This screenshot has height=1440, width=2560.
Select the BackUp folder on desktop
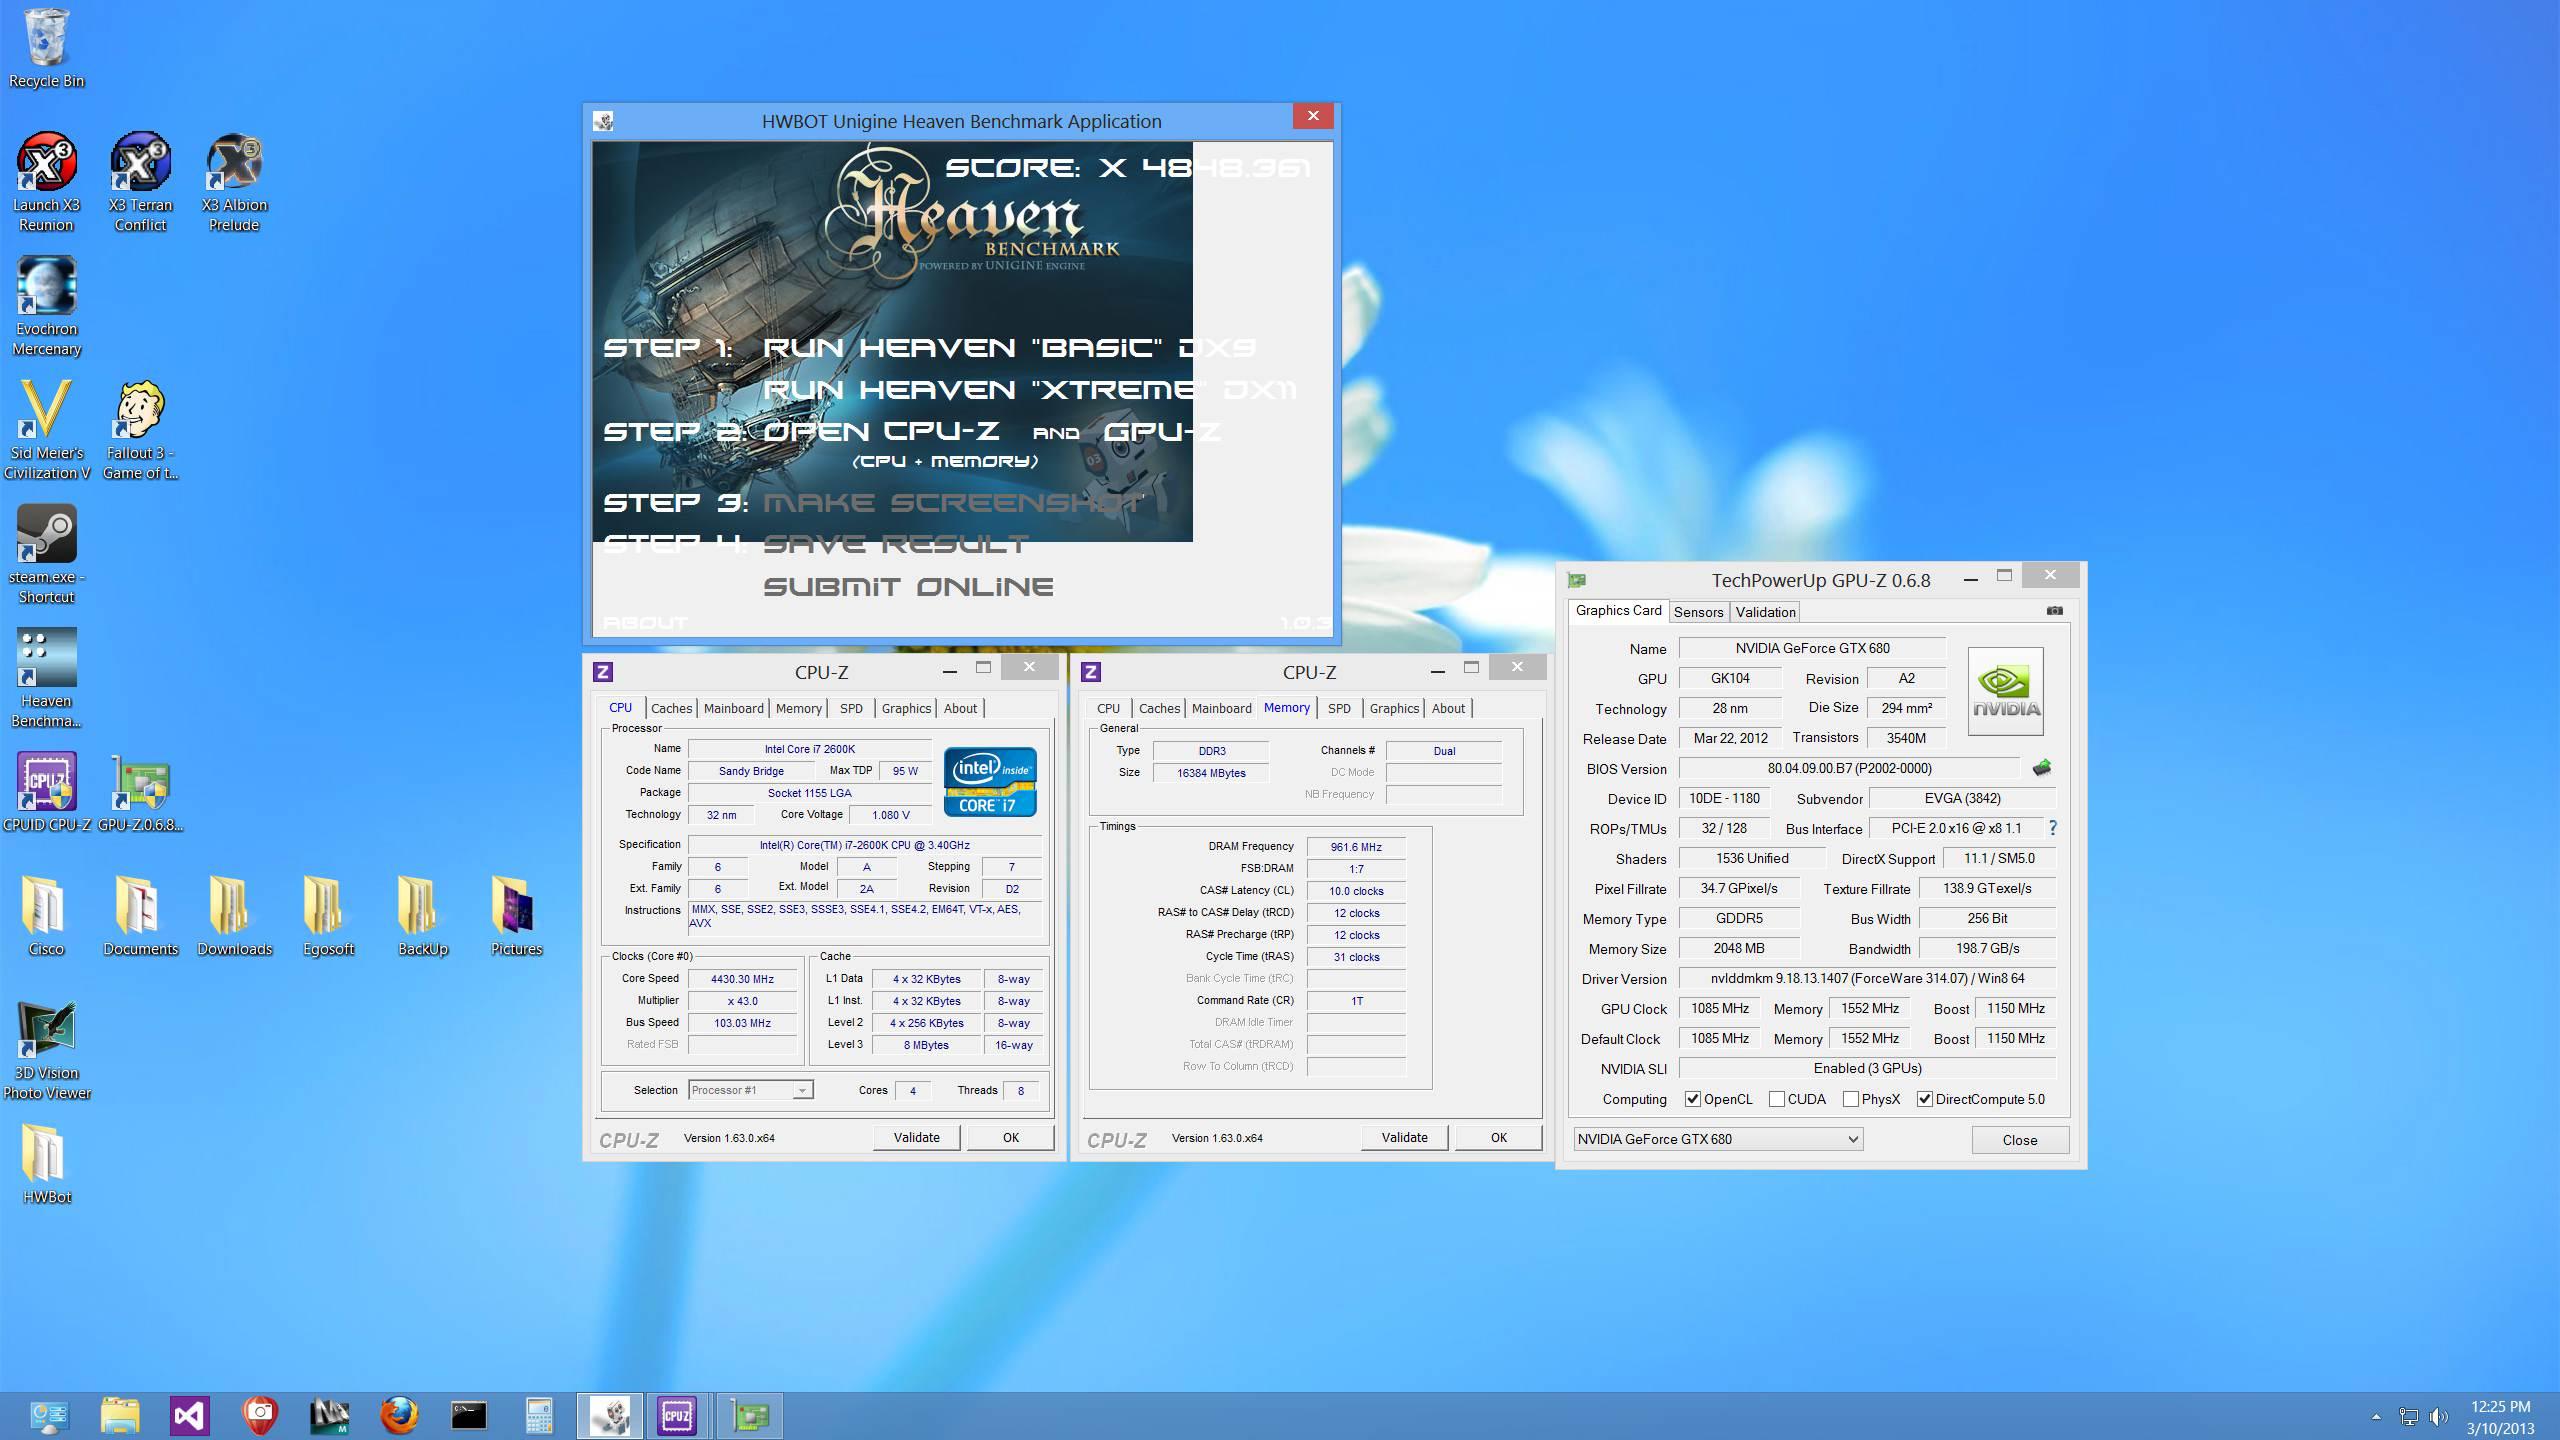click(x=422, y=916)
